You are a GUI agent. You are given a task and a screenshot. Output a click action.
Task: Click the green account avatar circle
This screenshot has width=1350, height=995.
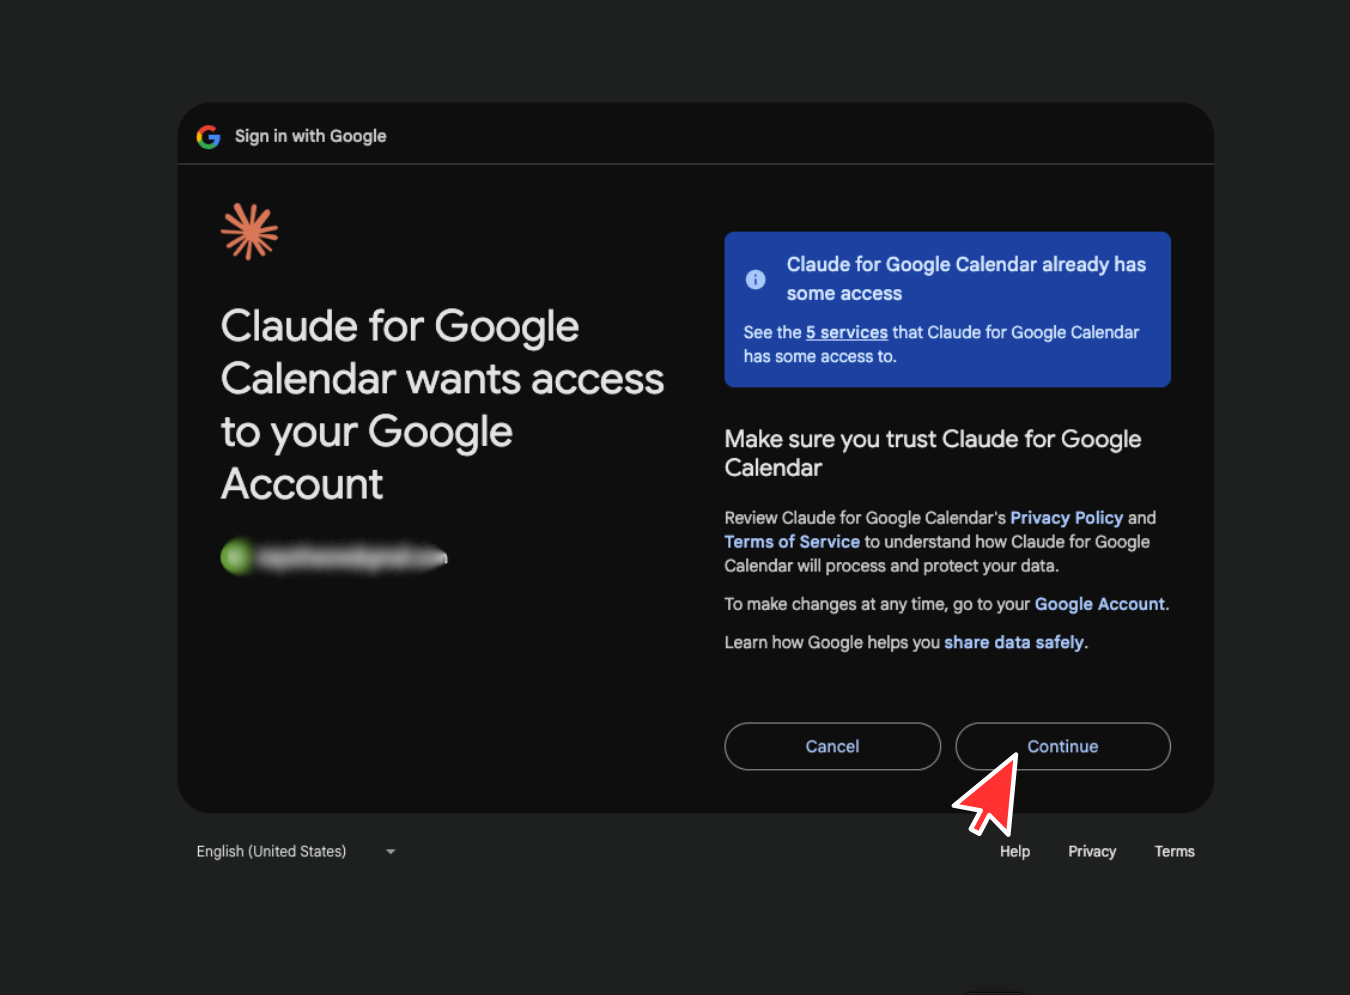236,556
